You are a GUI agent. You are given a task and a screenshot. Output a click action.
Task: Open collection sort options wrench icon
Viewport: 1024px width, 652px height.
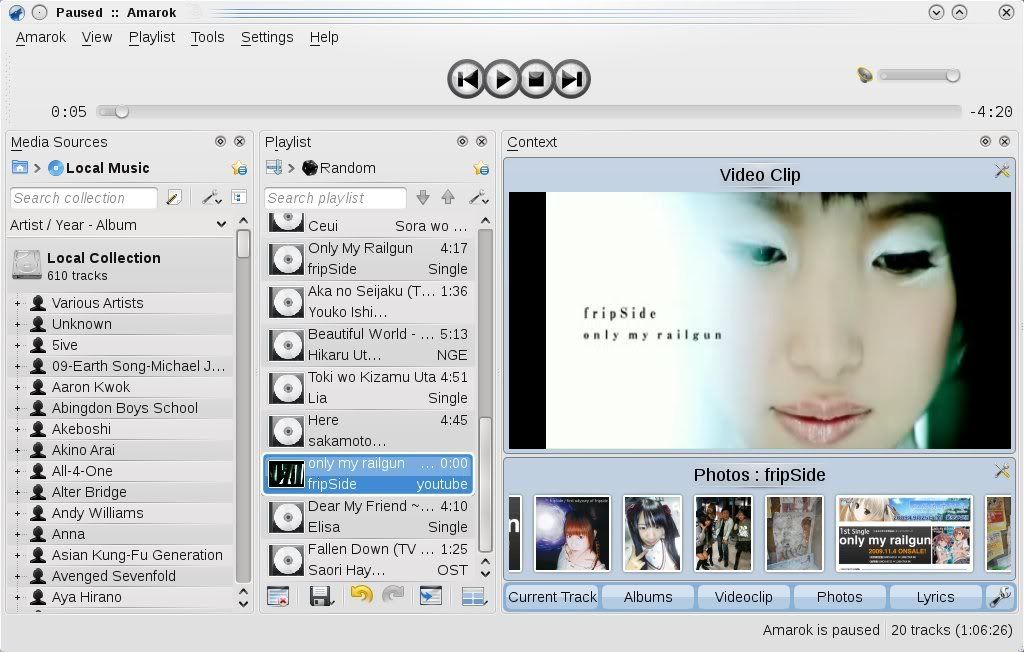pos(211,197)
